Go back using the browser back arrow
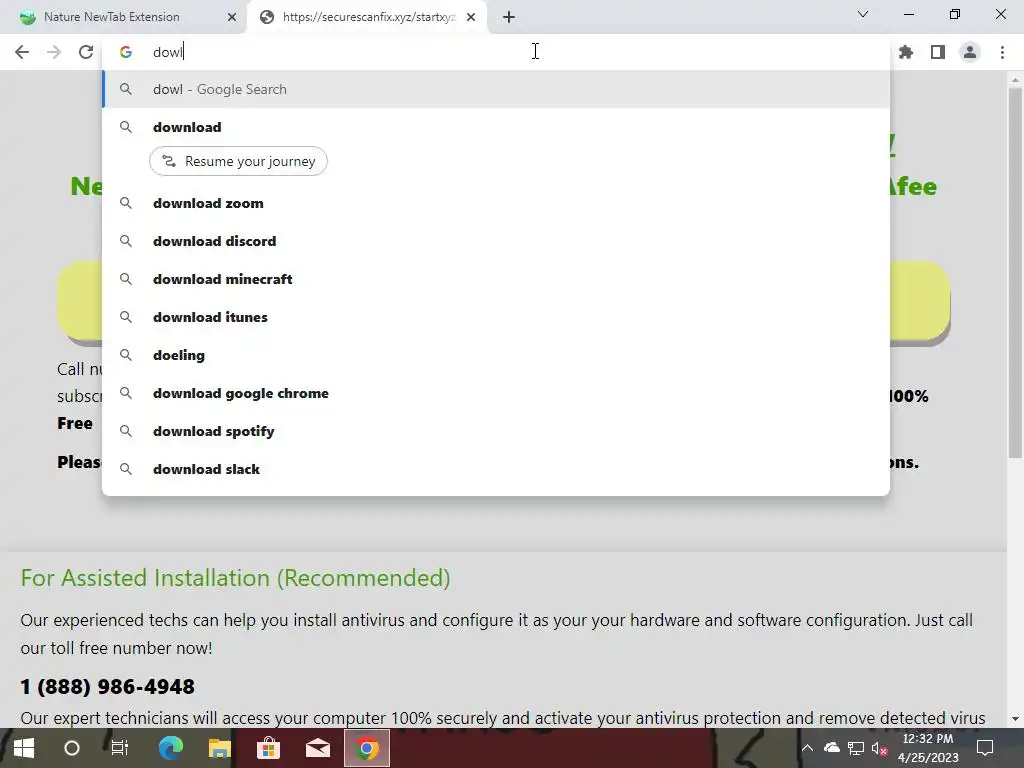Image resolution: width=1024 pixels, height=768 pixels. (x=22, y=52)
